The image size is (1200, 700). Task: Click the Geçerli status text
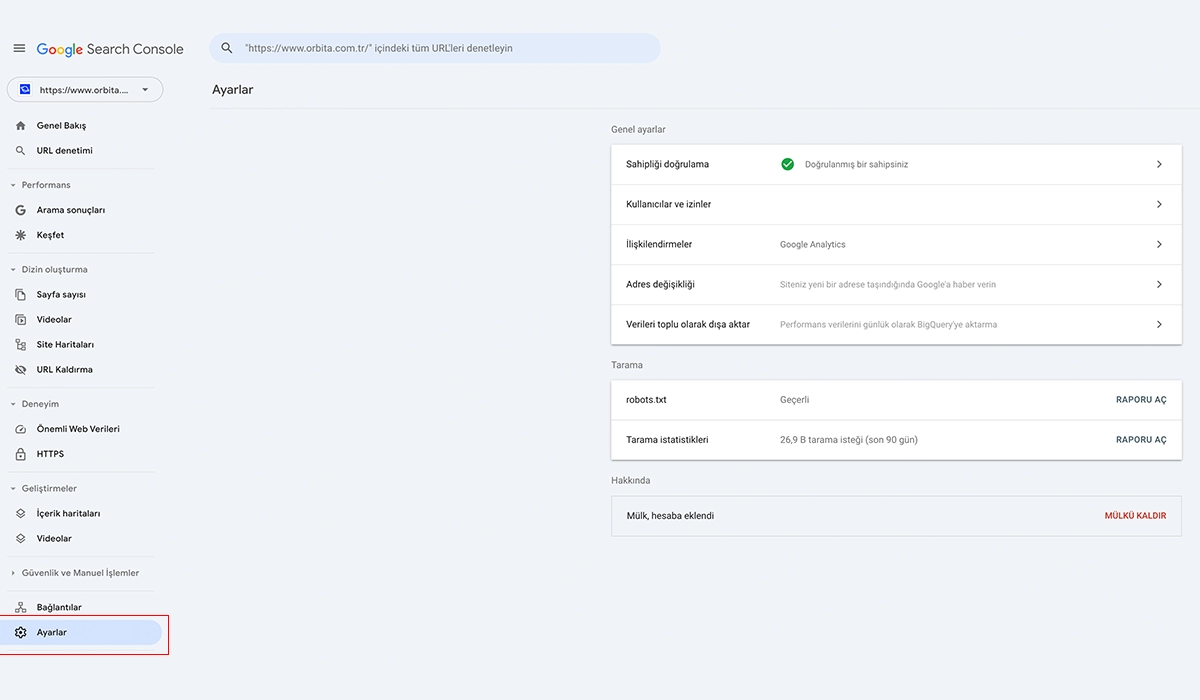click(794, 400)
